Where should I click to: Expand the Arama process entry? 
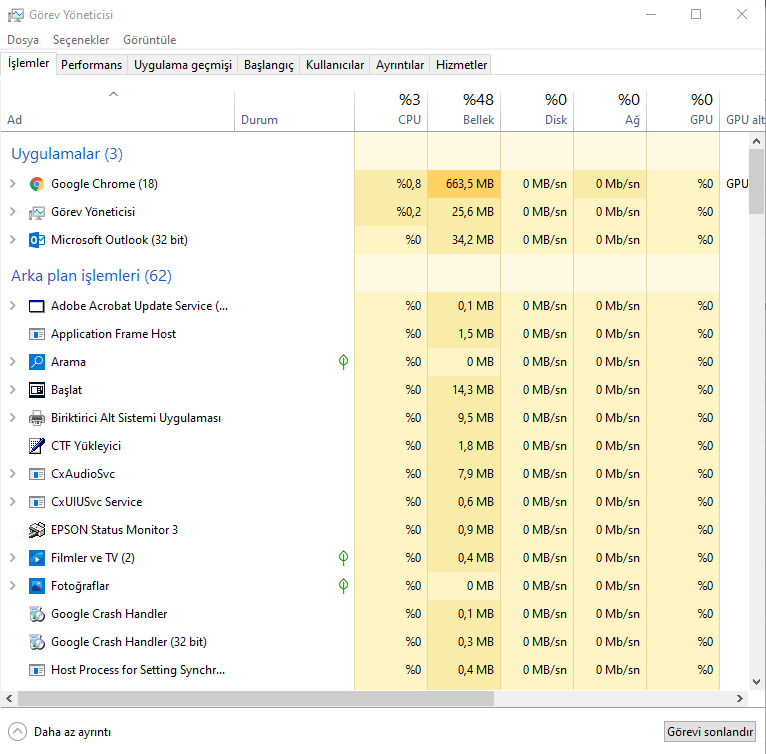(x=13, y=362)
